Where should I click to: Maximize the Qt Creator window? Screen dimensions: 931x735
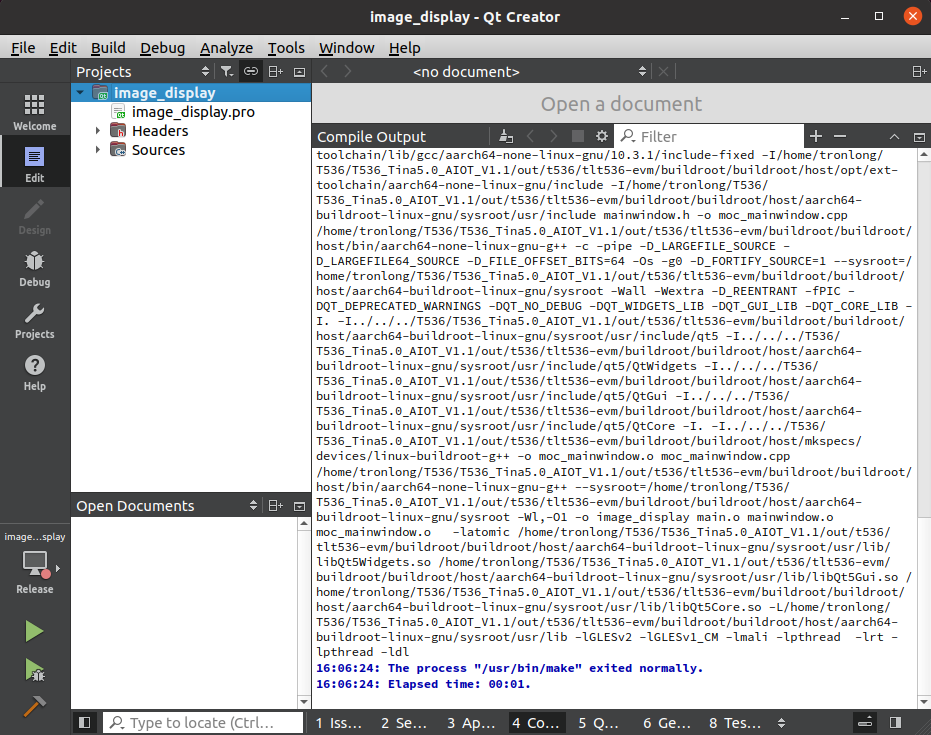click(x=879, y=16)
